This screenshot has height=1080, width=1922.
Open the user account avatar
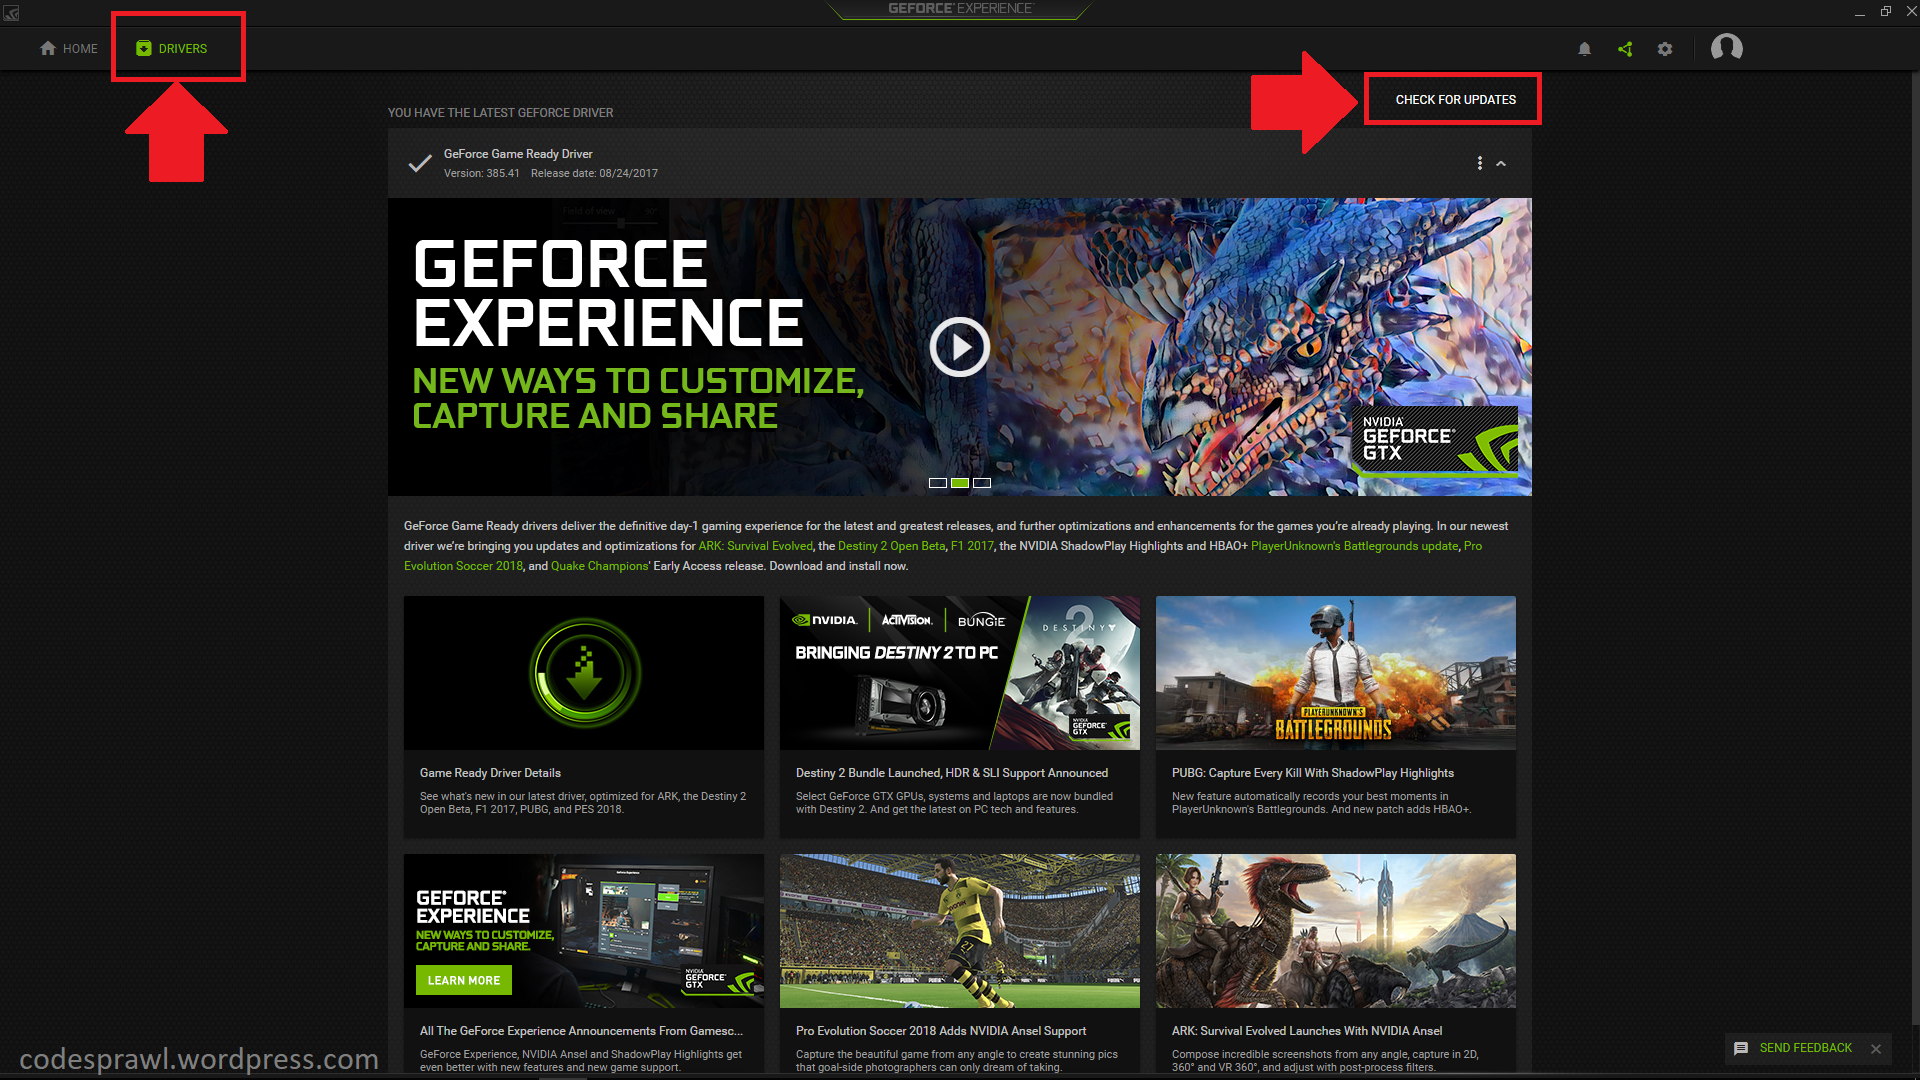pyautogui.click(x=1729, y=48)
